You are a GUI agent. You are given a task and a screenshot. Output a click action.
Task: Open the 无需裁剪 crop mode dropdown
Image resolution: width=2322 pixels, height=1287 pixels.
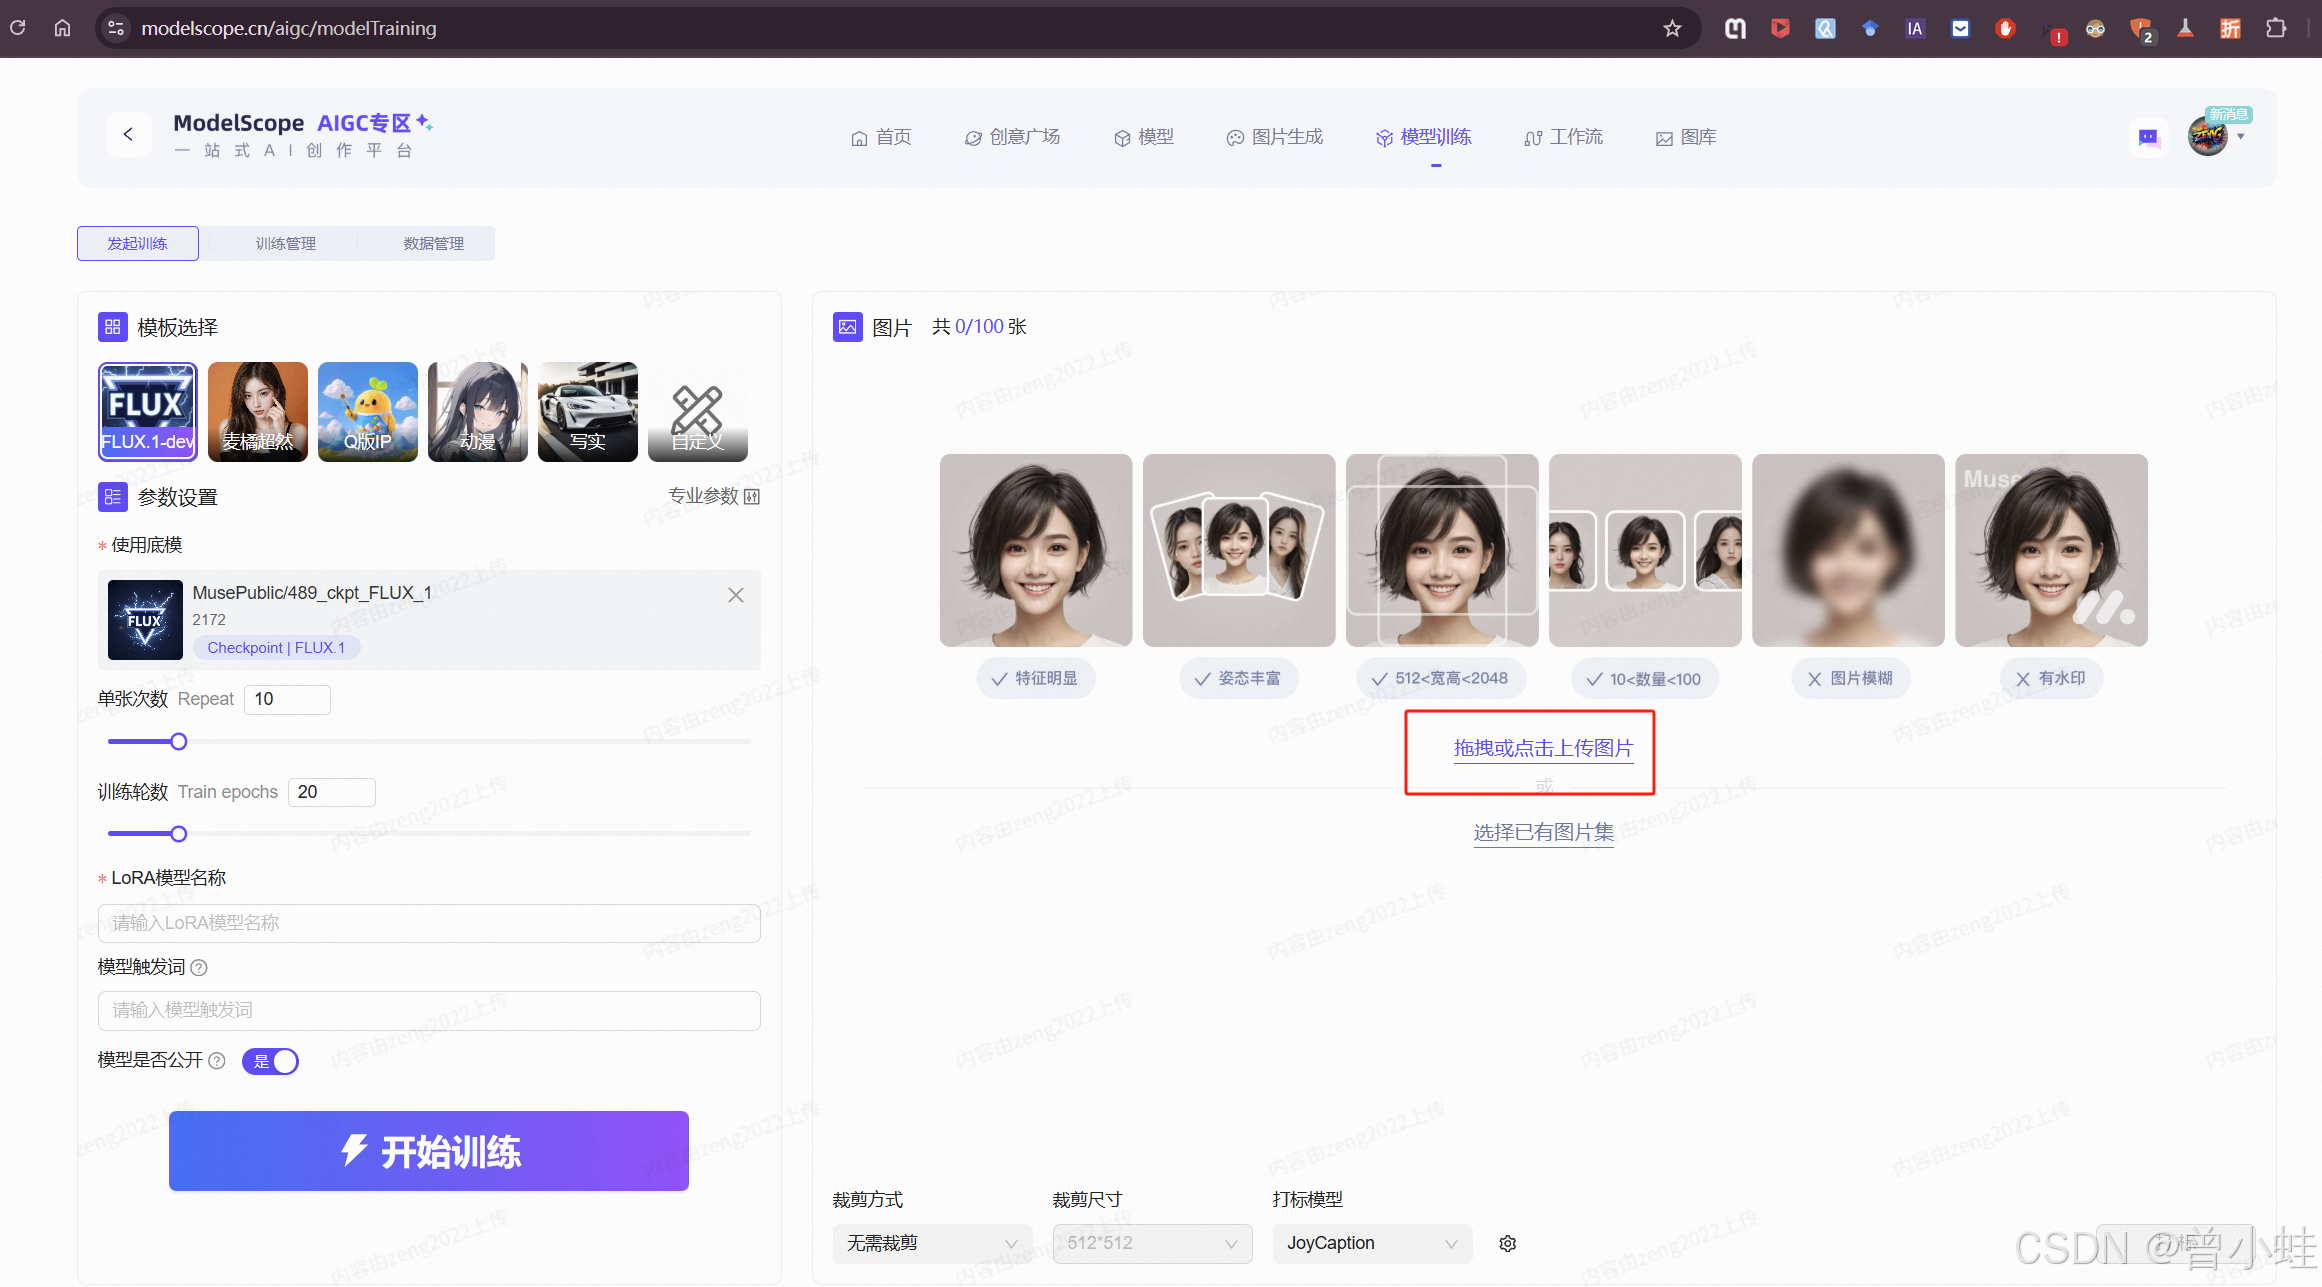pos(932,1243)
